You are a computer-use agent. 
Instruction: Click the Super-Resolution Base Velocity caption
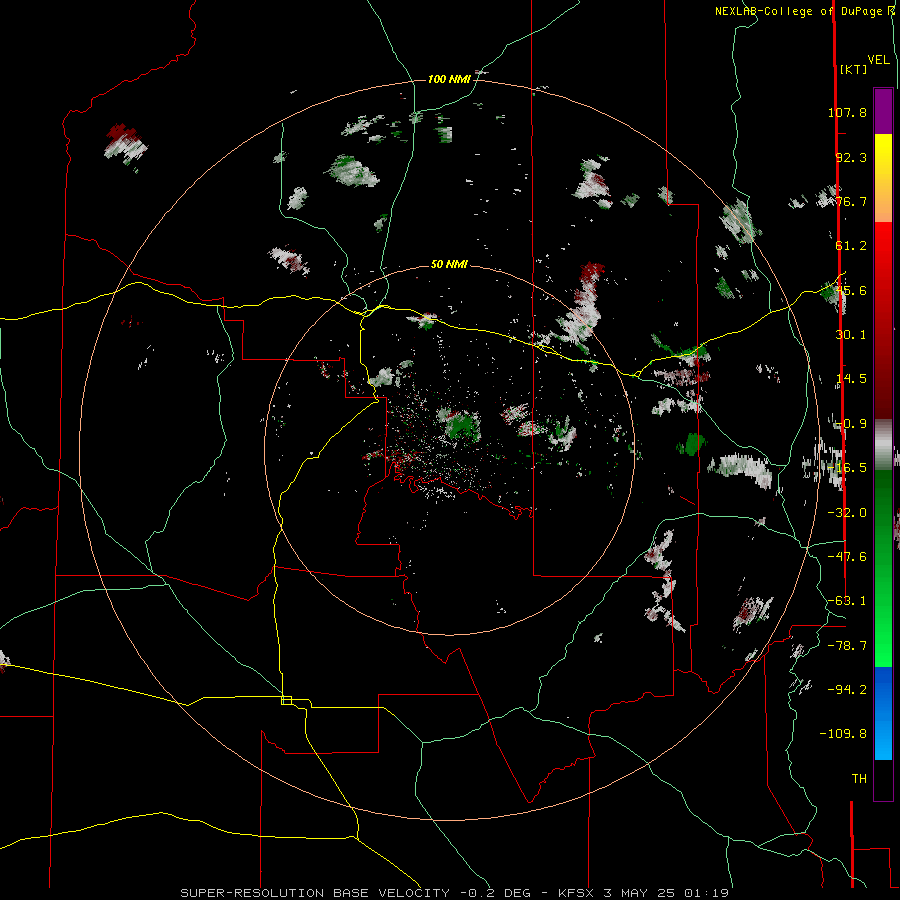click(455, 893)
